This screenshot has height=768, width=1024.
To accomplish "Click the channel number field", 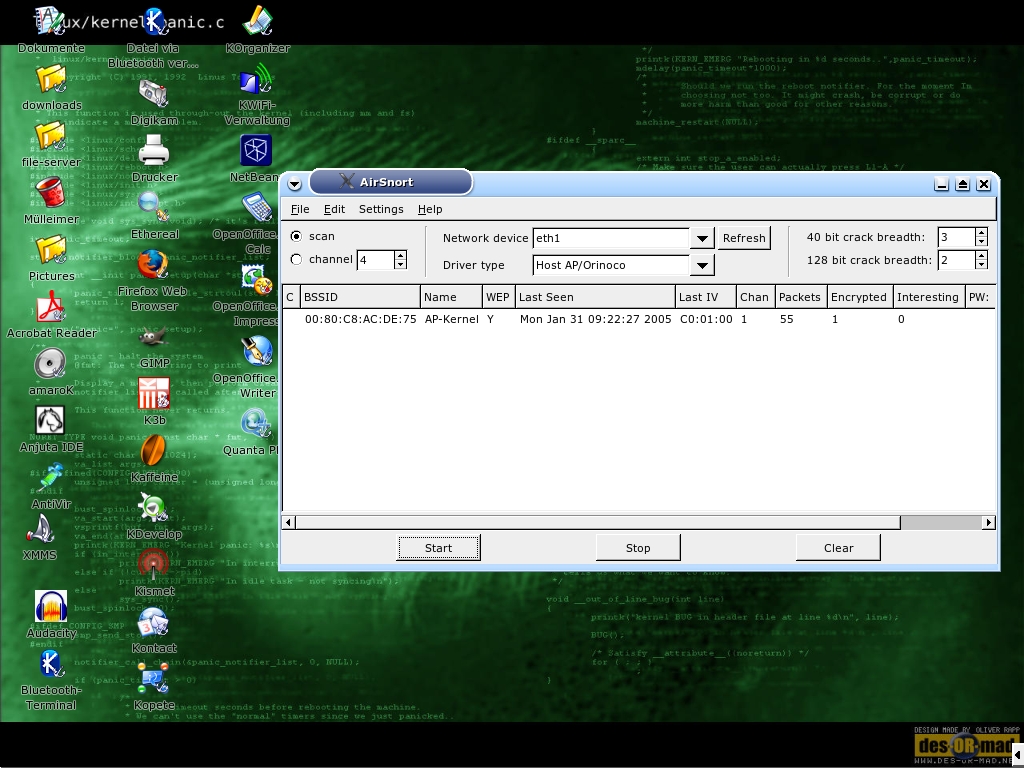I will point(376,260).
